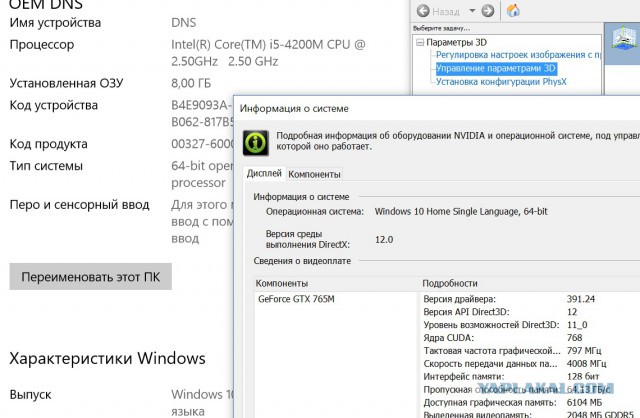This screenshot has width=640, height=418.
Task: Click the Forward arrow in NVIDIA panel
Action: click(488, 11)
